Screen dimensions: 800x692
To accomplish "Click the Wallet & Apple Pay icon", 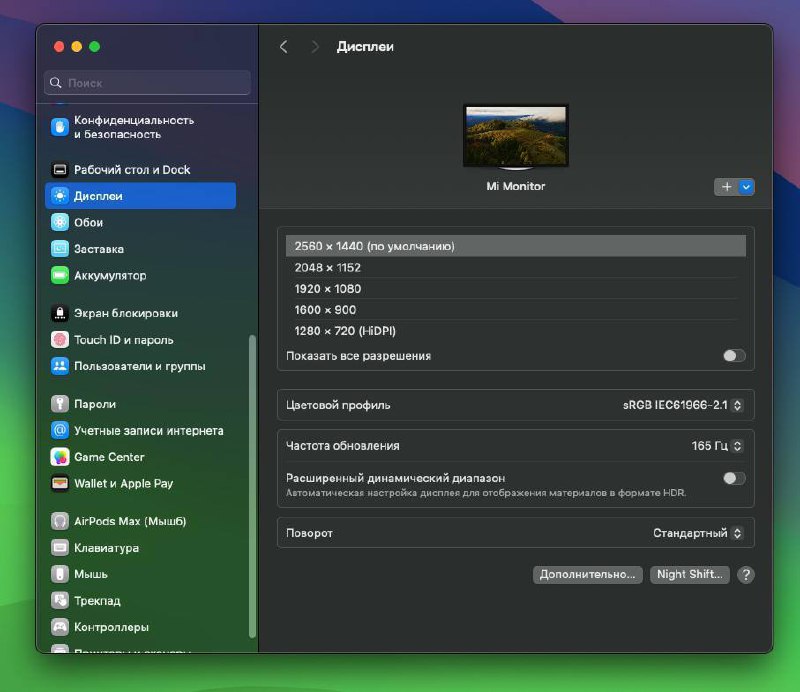I will point(60,483).
